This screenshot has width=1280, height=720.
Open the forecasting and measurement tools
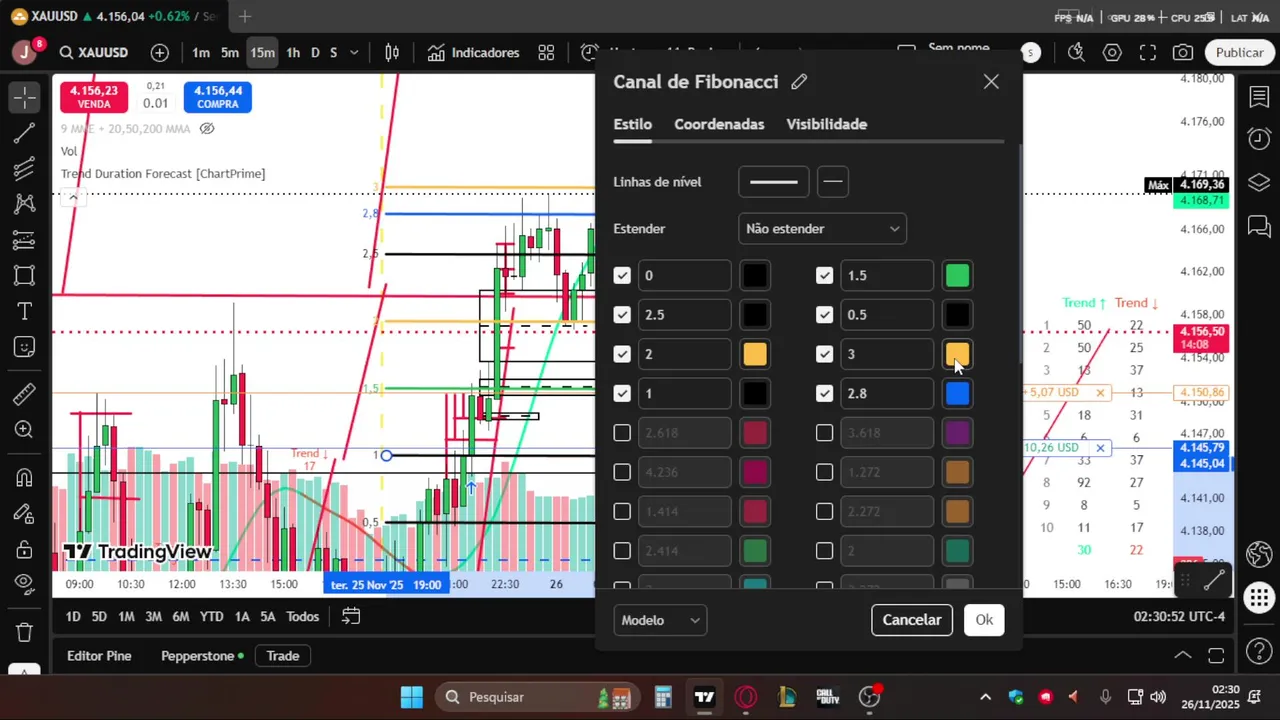pos(24,240)
